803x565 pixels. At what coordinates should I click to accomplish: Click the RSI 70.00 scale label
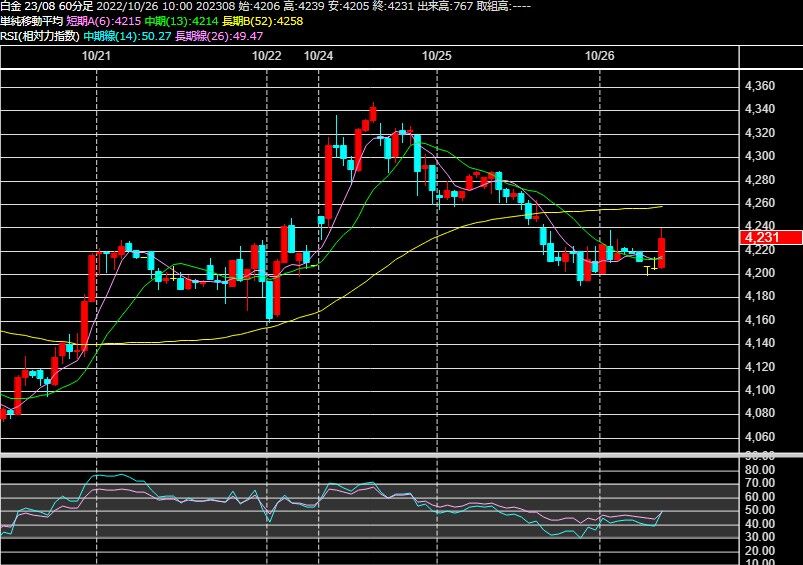click(760, 483)
